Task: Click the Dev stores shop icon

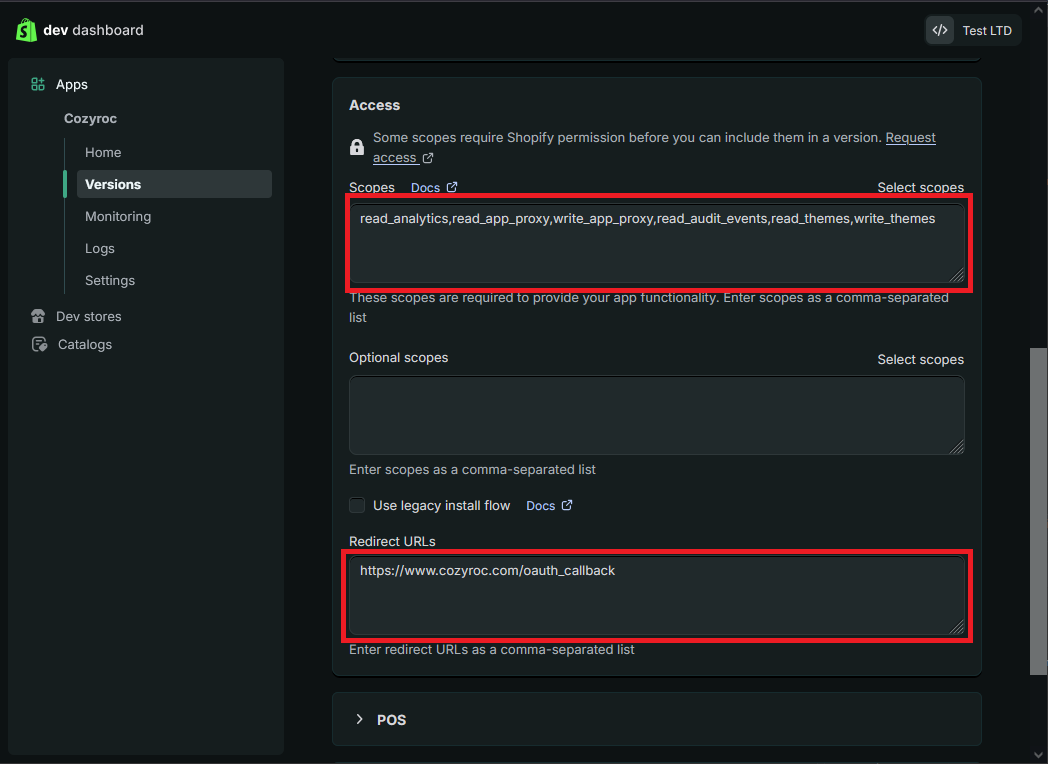Action: coord(38,317)
